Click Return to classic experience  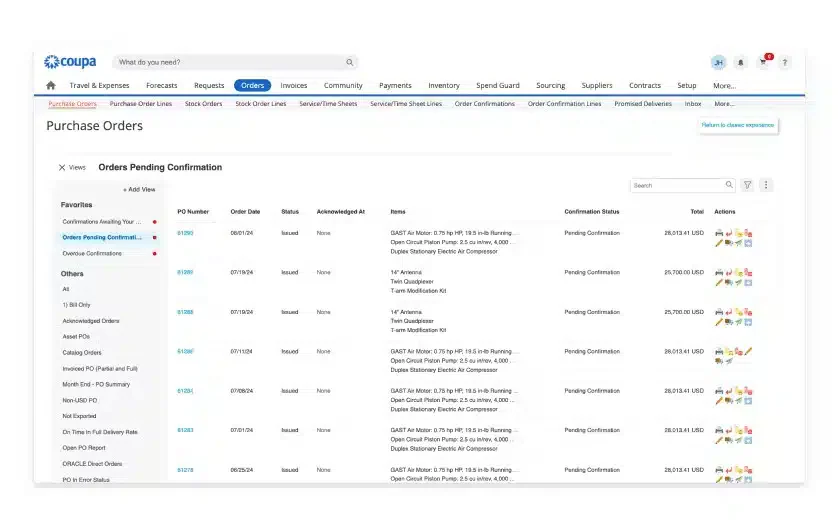[x=738, y=125]
